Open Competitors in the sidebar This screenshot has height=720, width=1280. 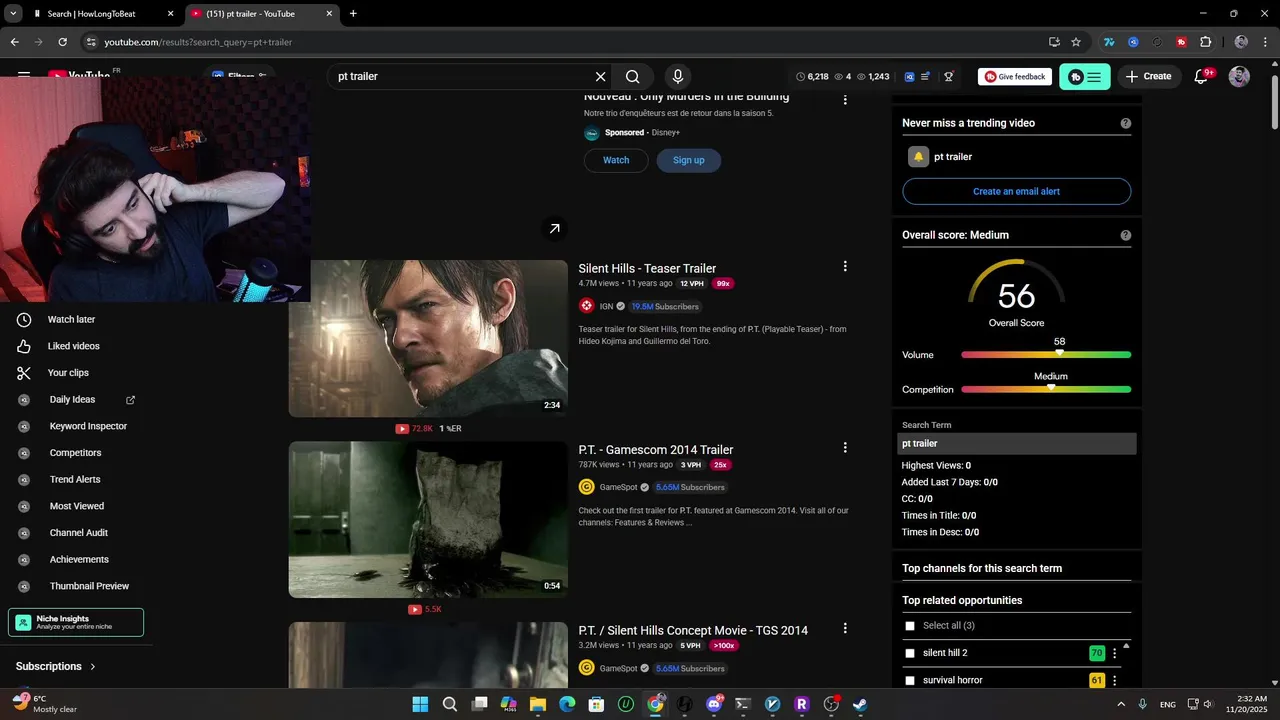click(76, 453)
